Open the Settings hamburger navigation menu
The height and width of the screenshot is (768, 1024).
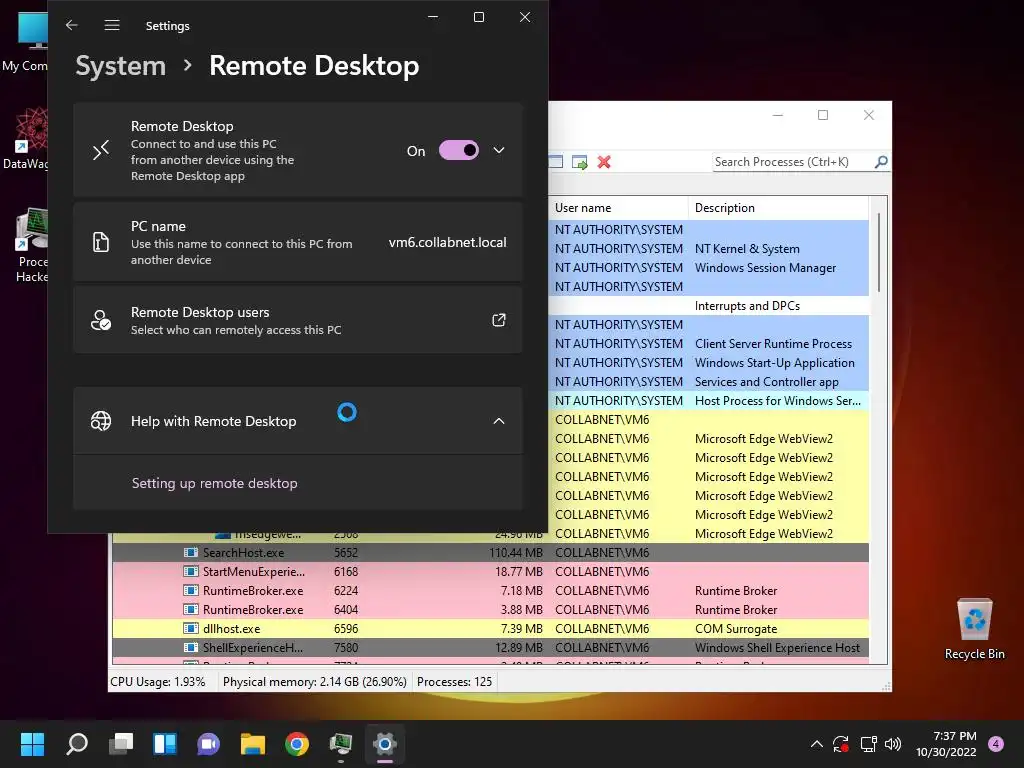pos(112,25)
